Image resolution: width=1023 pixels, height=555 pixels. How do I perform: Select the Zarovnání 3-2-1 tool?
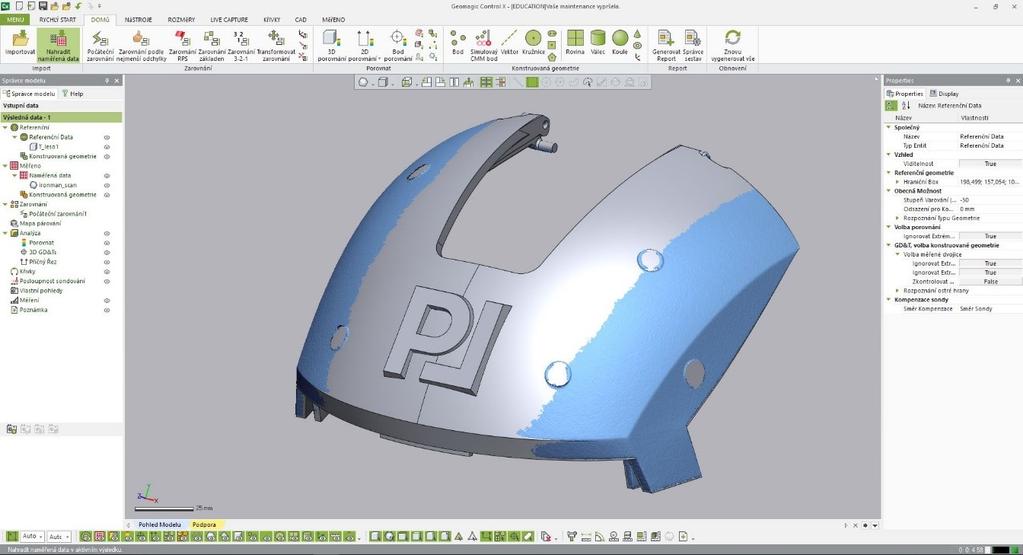click(241, 45)
